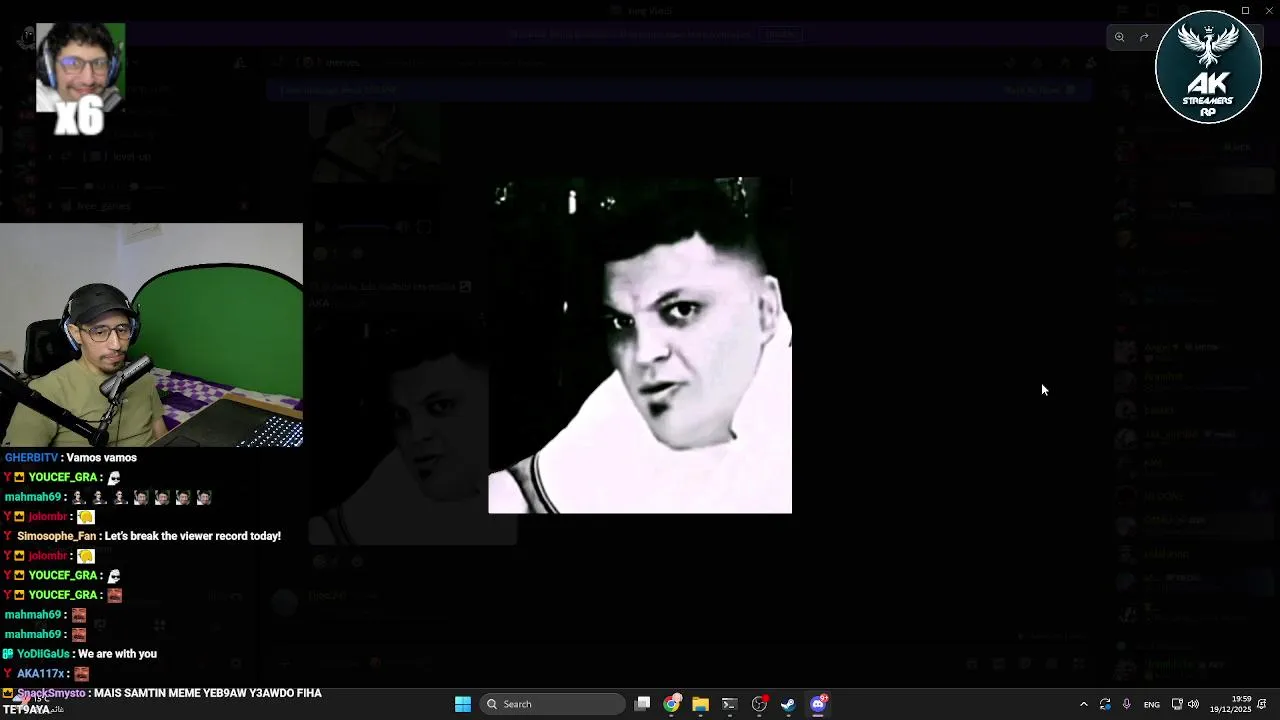The image size is (1280, 720).
Task: Click message "Let's break the viewer record today!"
Action: pos(193,536)
